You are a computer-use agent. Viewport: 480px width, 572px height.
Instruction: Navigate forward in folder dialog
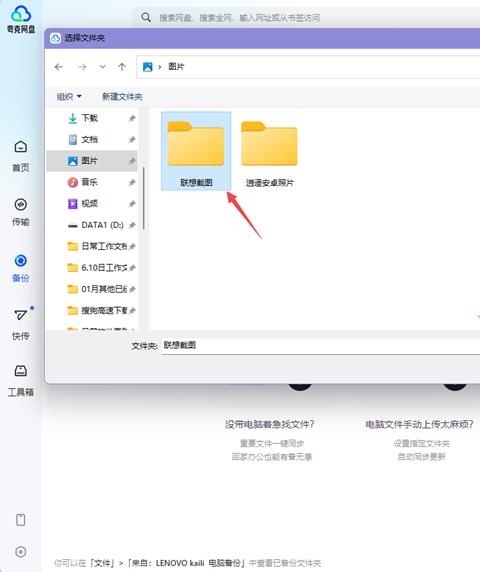click(82, 67)
